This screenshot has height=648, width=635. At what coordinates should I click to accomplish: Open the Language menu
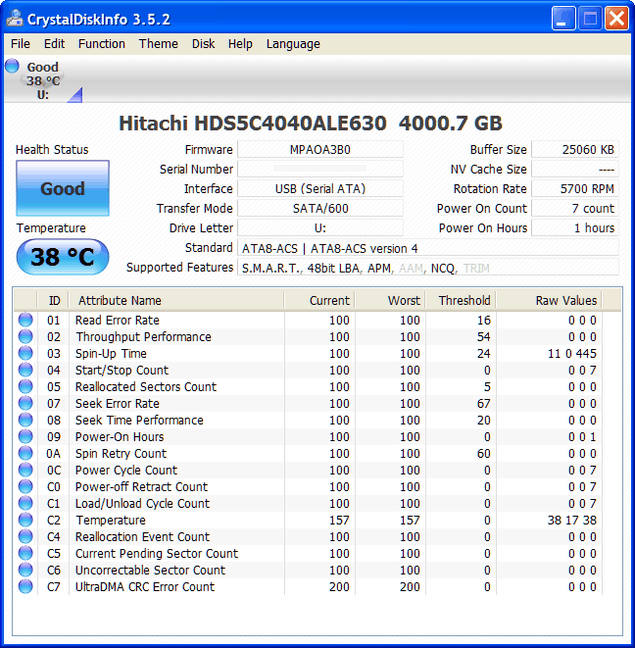293,44
